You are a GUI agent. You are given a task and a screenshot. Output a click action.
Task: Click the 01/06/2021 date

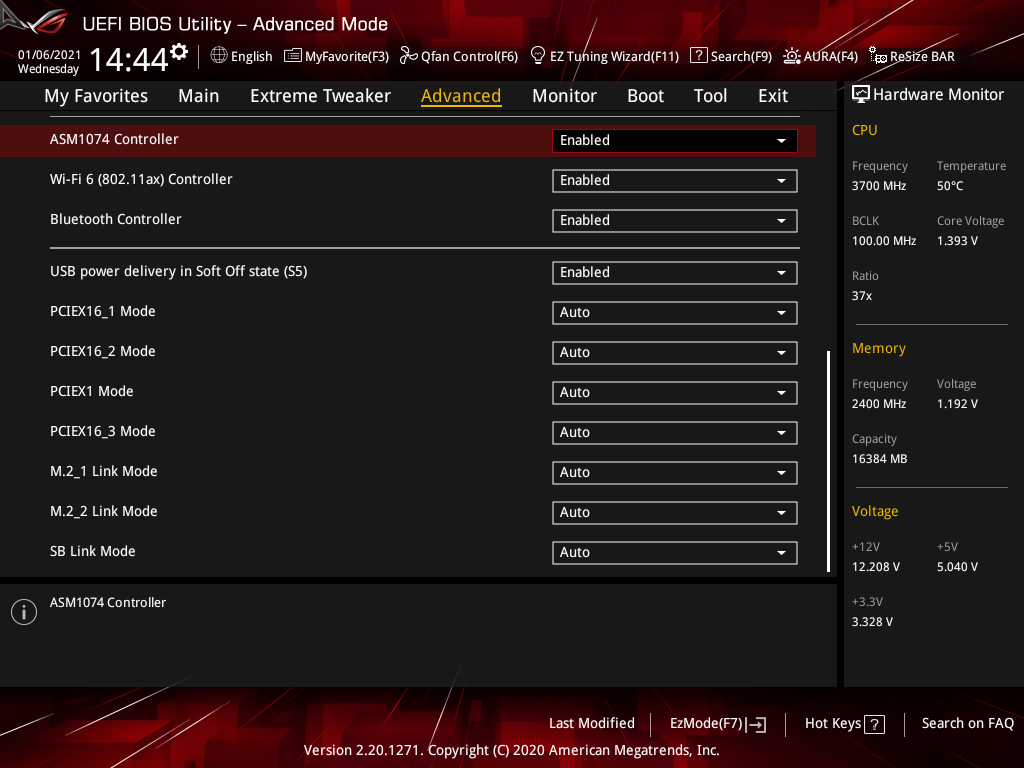(50, 55)
